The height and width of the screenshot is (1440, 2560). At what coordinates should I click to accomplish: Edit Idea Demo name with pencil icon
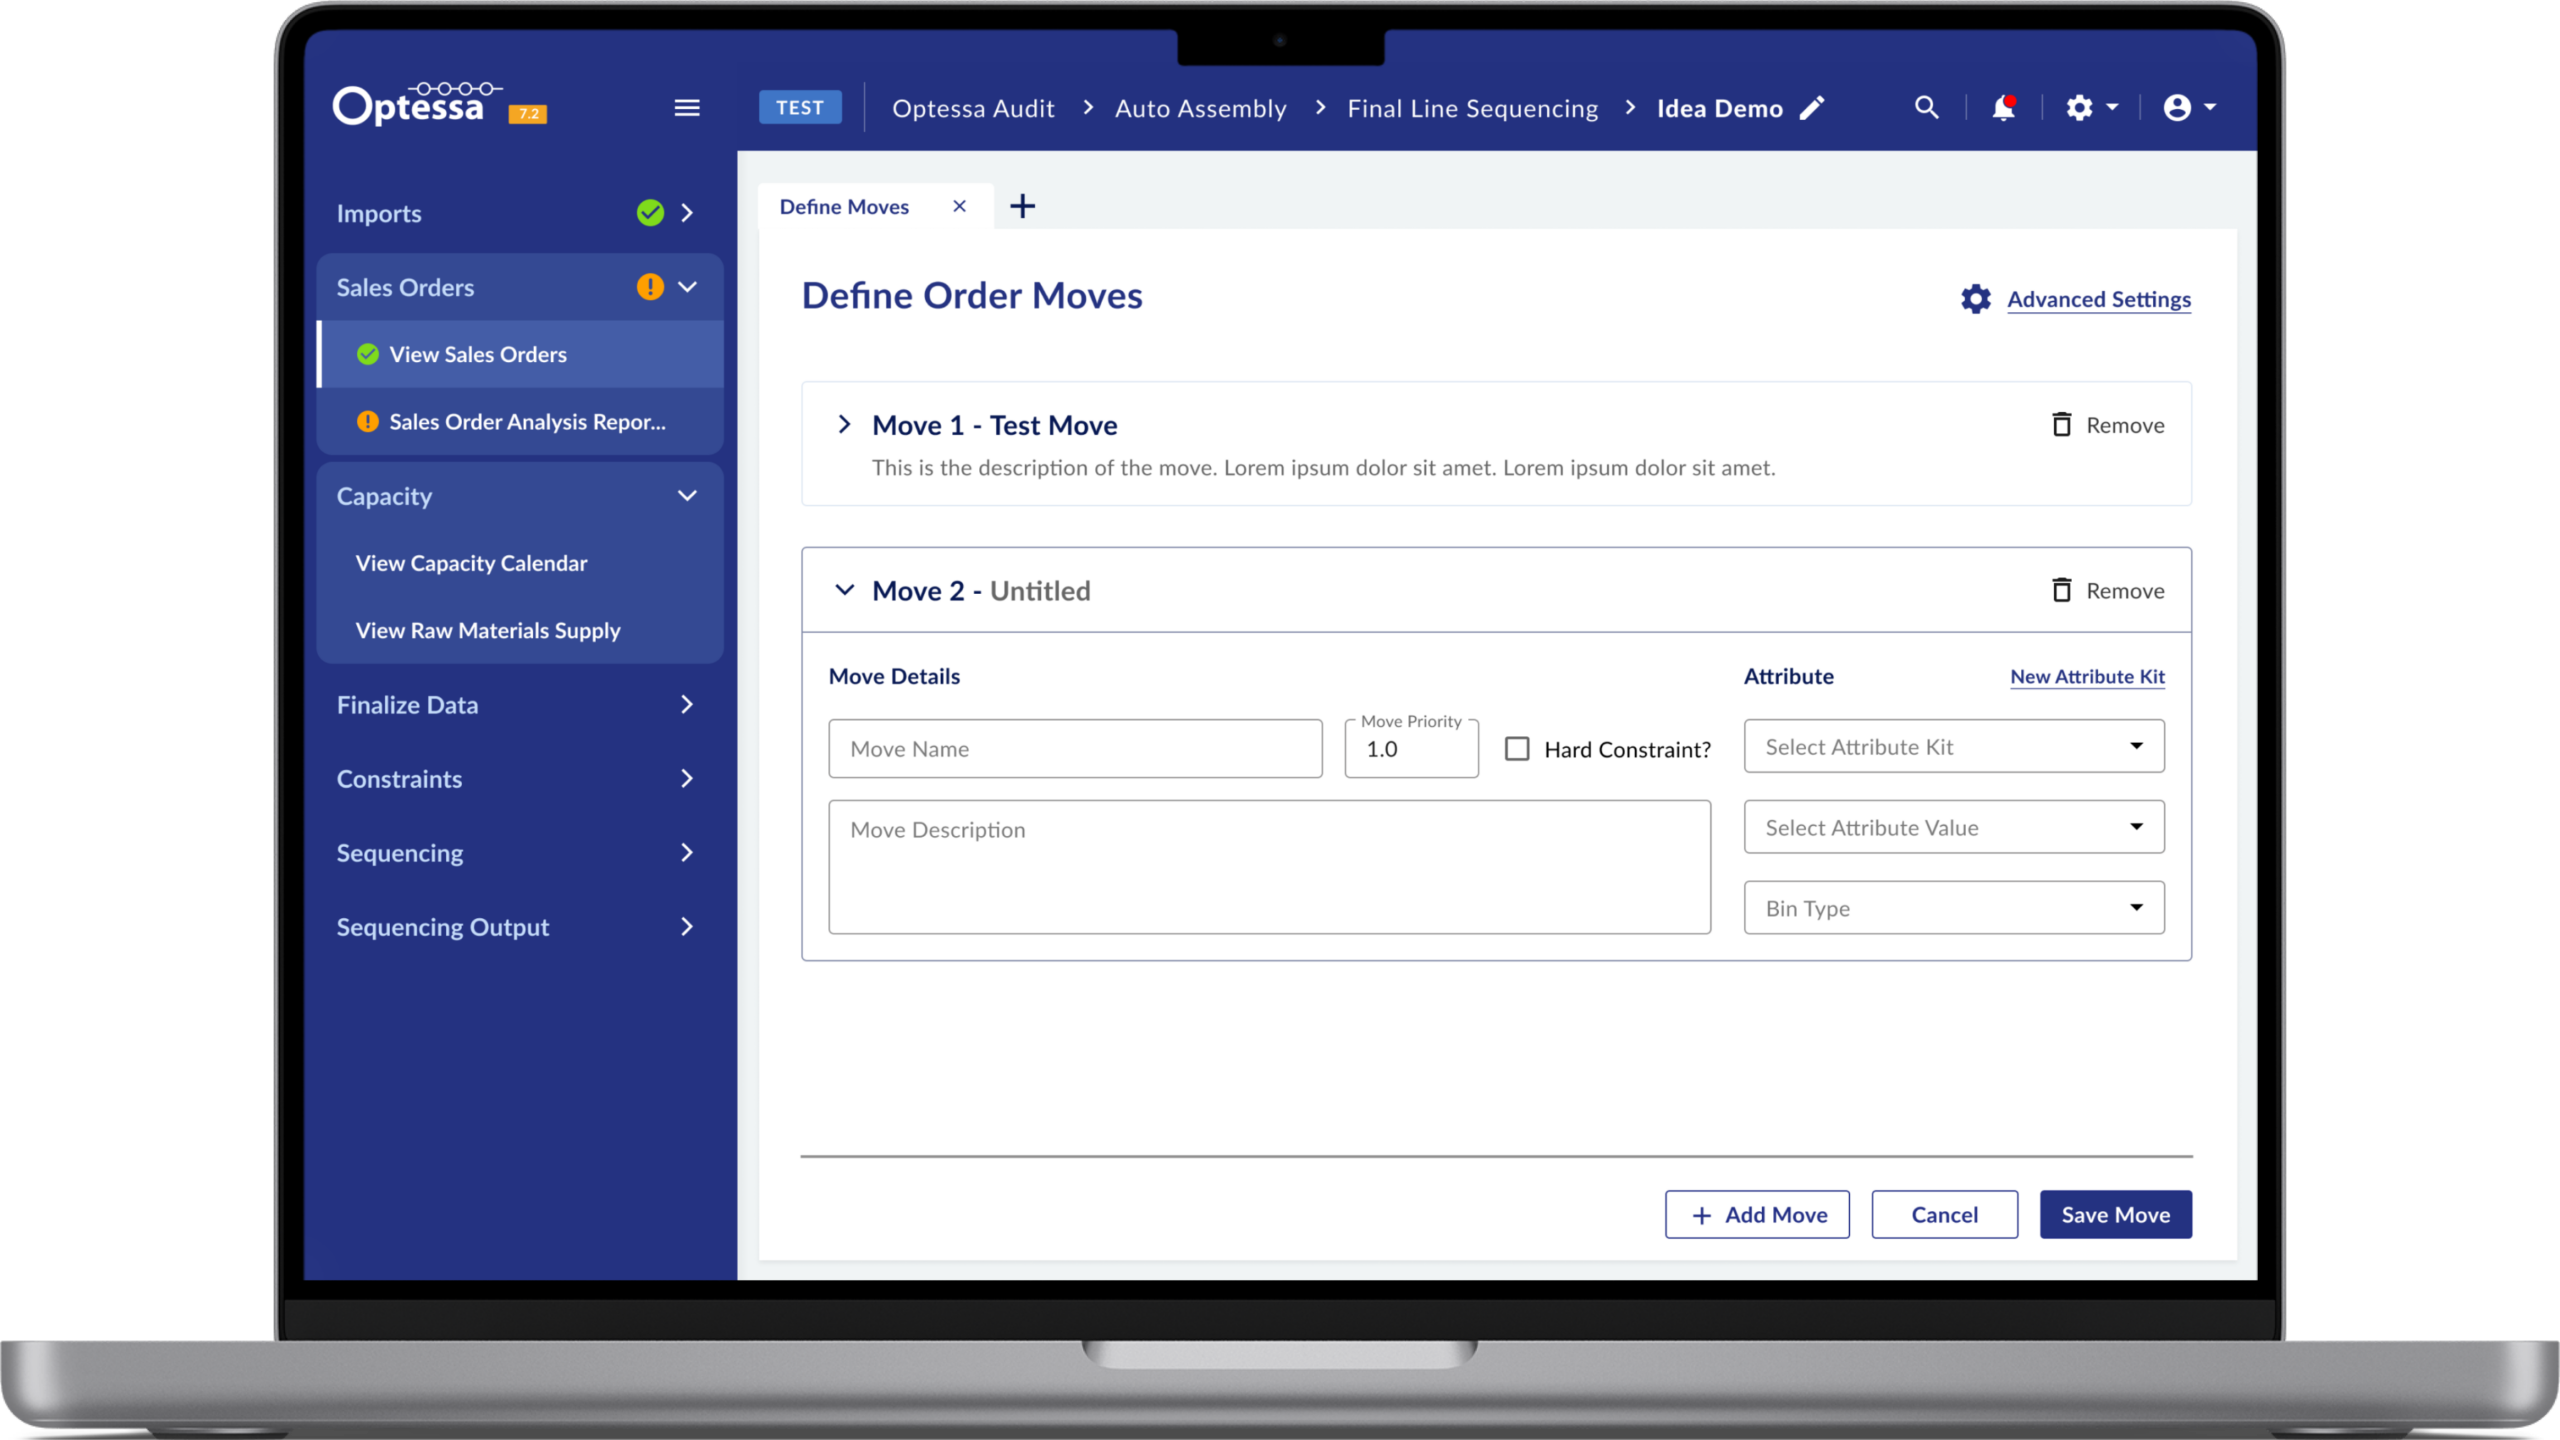click(1812, 108)
